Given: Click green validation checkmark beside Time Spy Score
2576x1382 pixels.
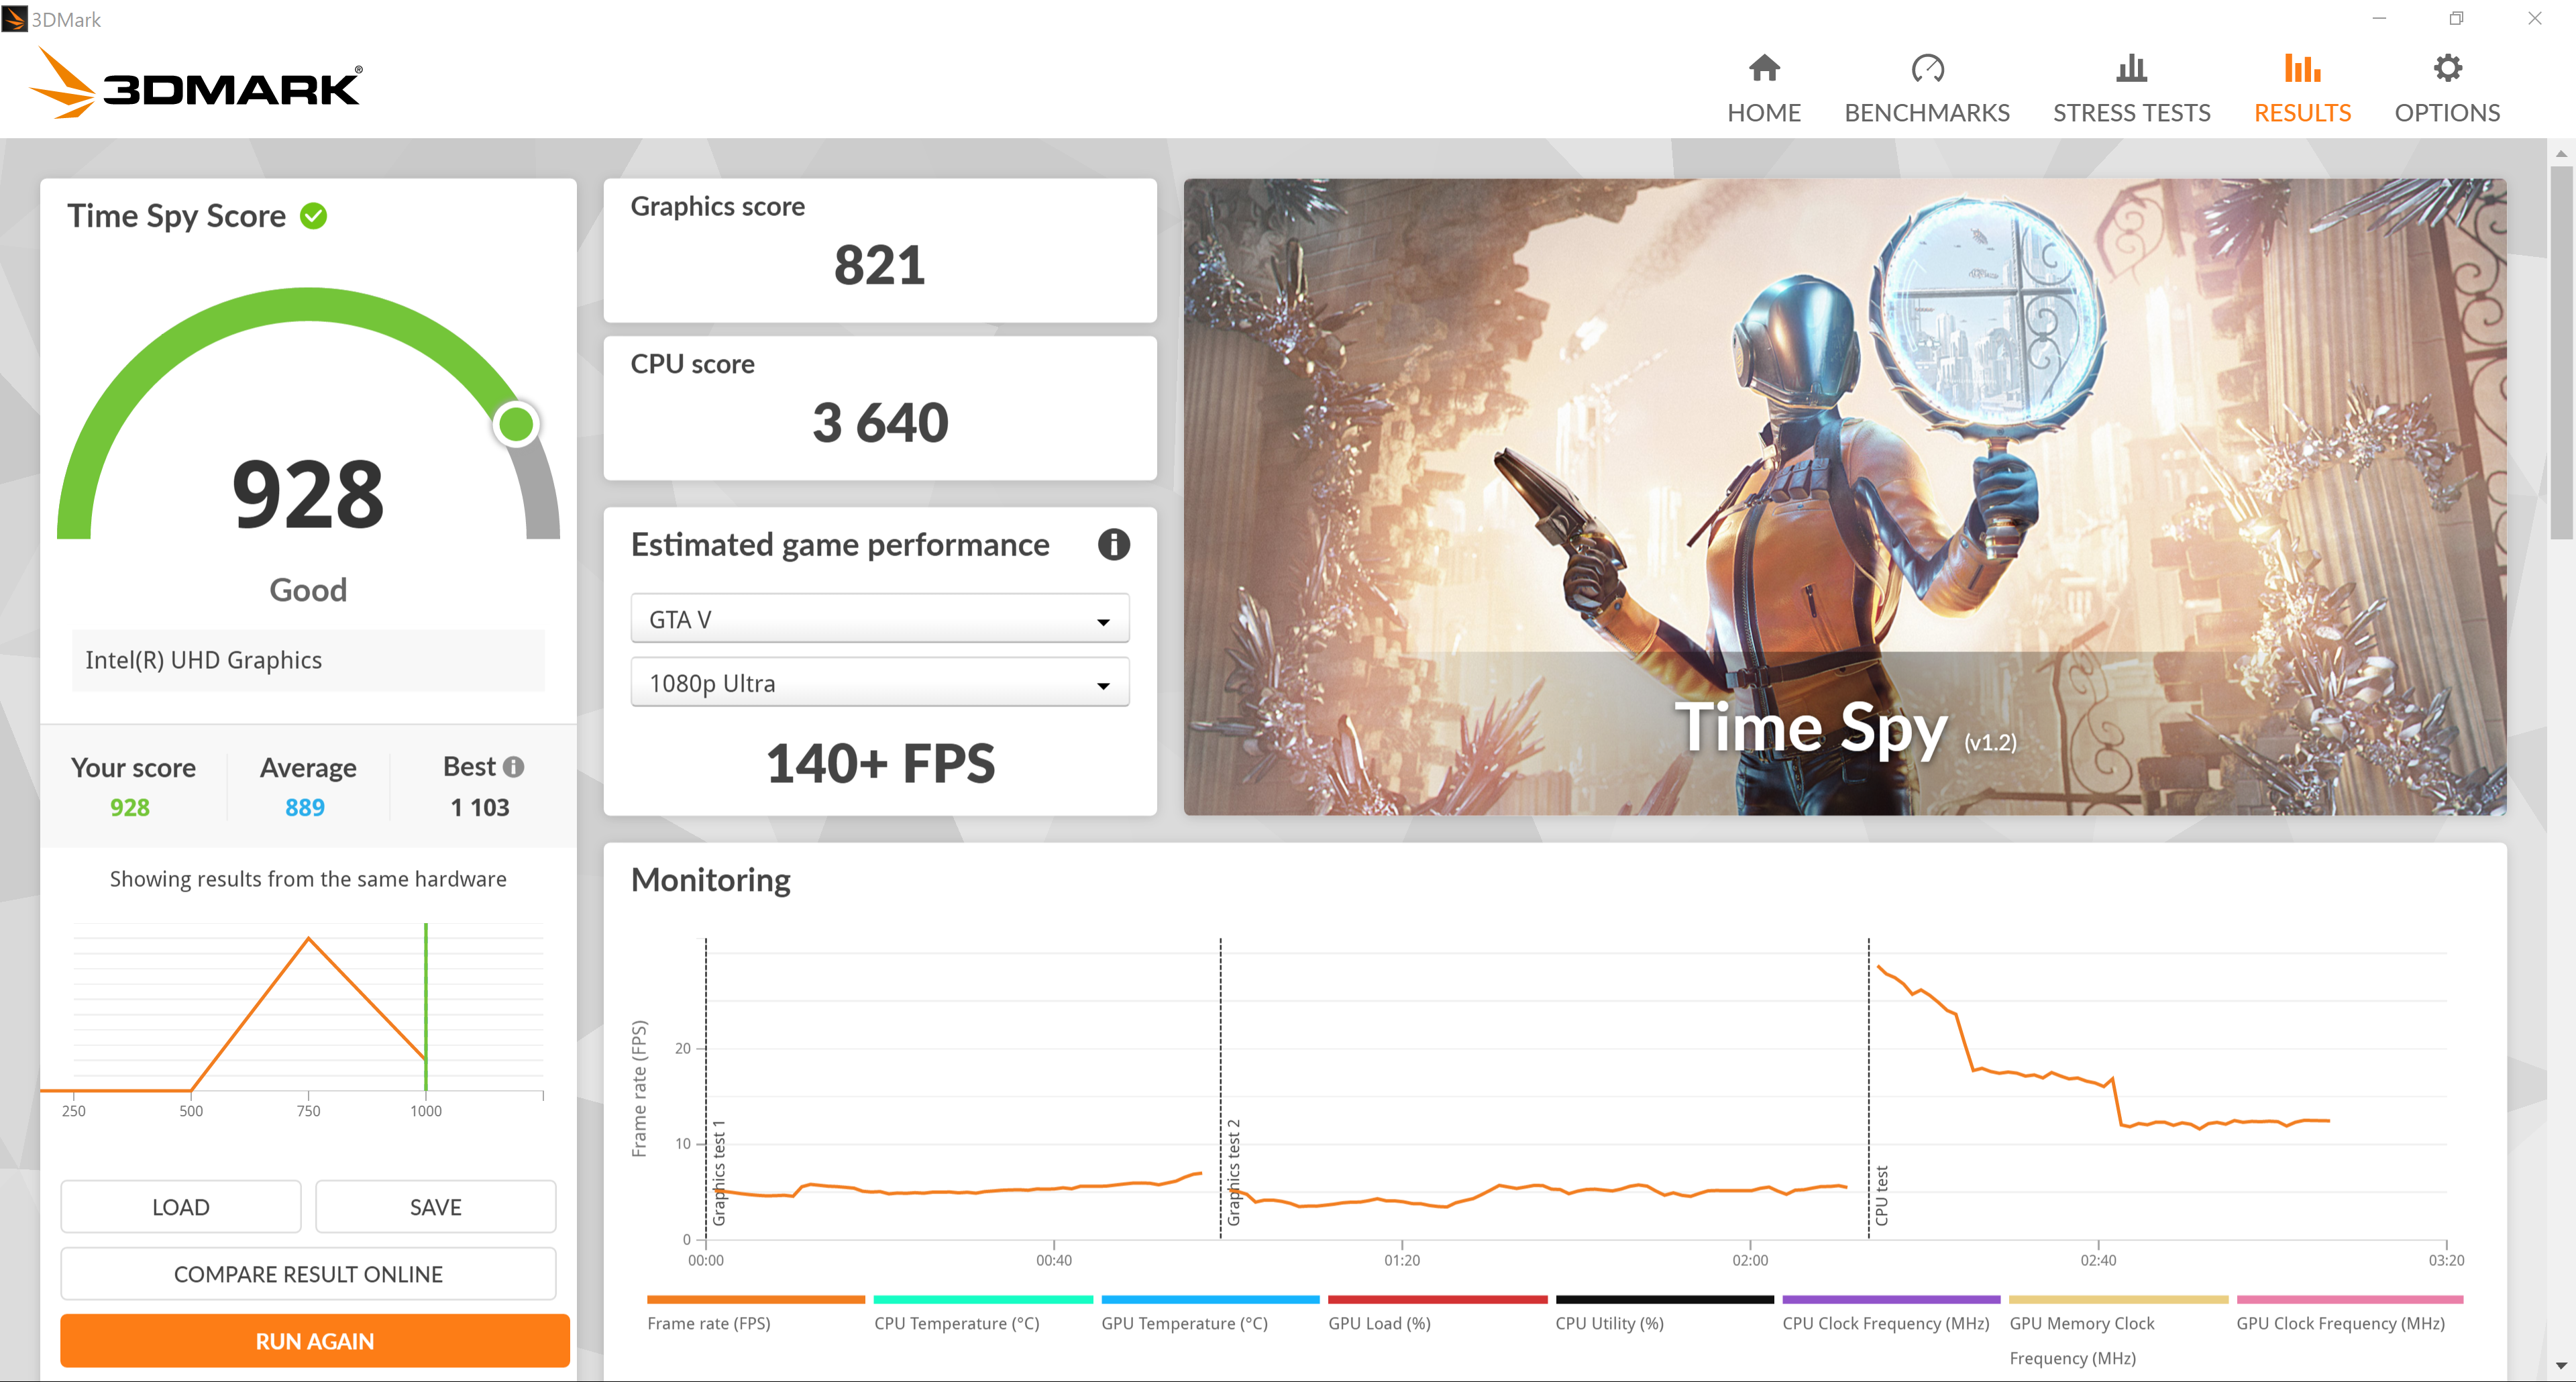Looking at the screenshot, I should (314, 216).
